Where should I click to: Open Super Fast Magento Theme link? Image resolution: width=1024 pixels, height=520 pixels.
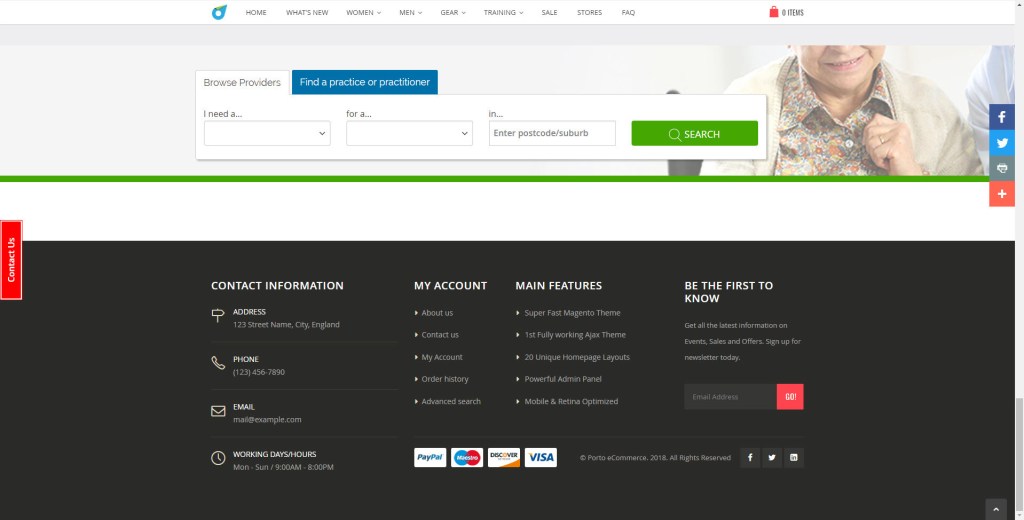coord(573,313)
